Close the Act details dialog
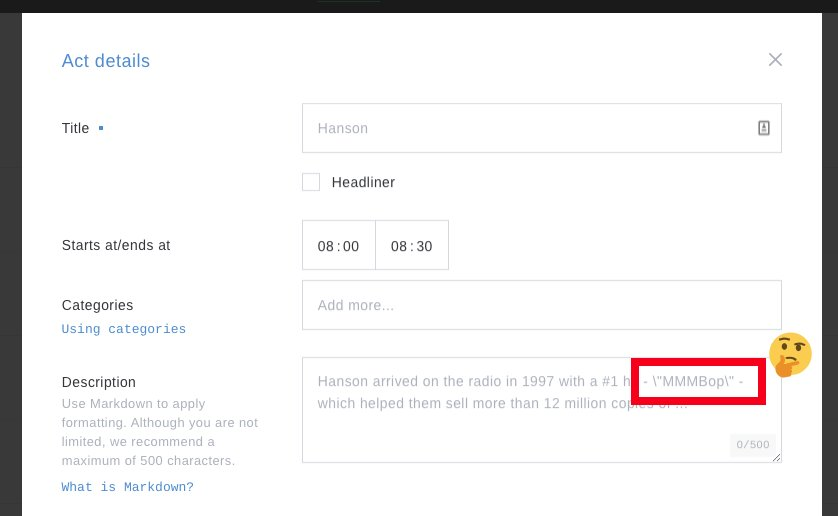This screenshot has height=516, width=838. pos(775,59)
